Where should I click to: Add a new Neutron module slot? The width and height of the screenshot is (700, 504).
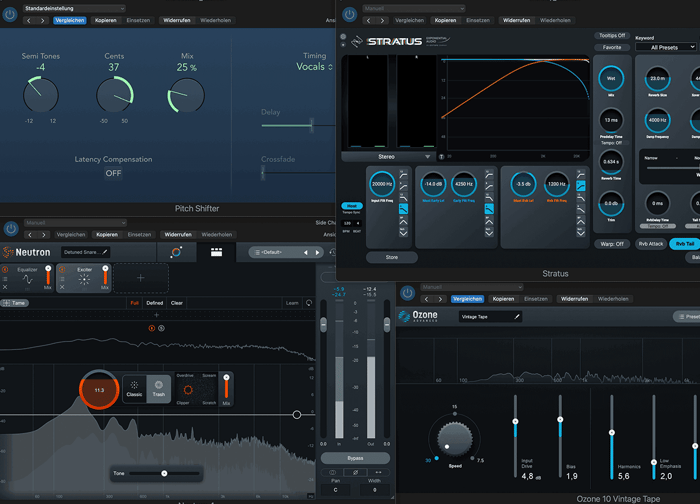point(141,278)
